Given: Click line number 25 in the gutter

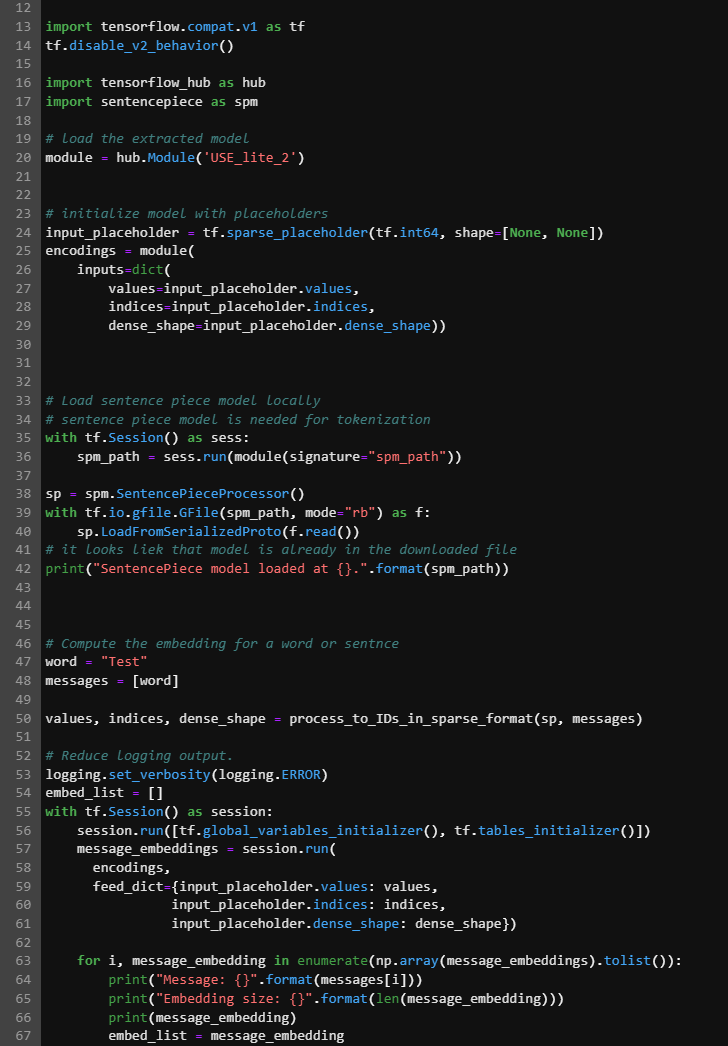Looking at the screenshot, I should pyautogui.click(x=23, y=251).
